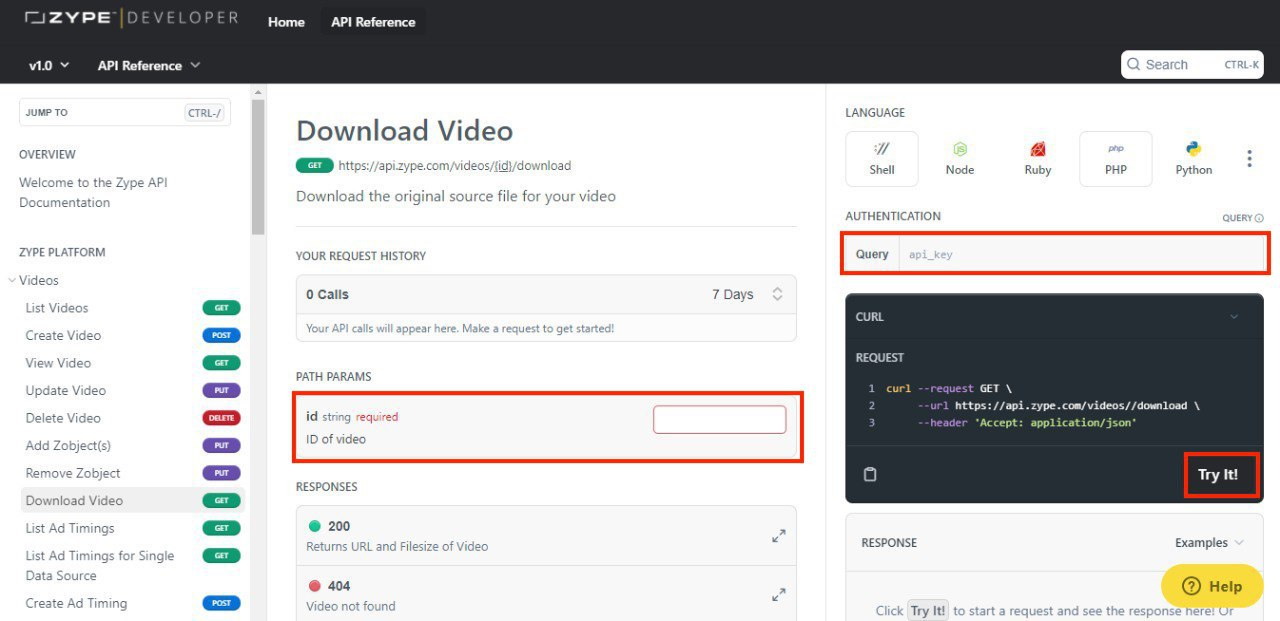Collapse the CURL code panel chevron
This screenshot has width=1280, height=621.
pyautogui.click(x=1234, y=317)
